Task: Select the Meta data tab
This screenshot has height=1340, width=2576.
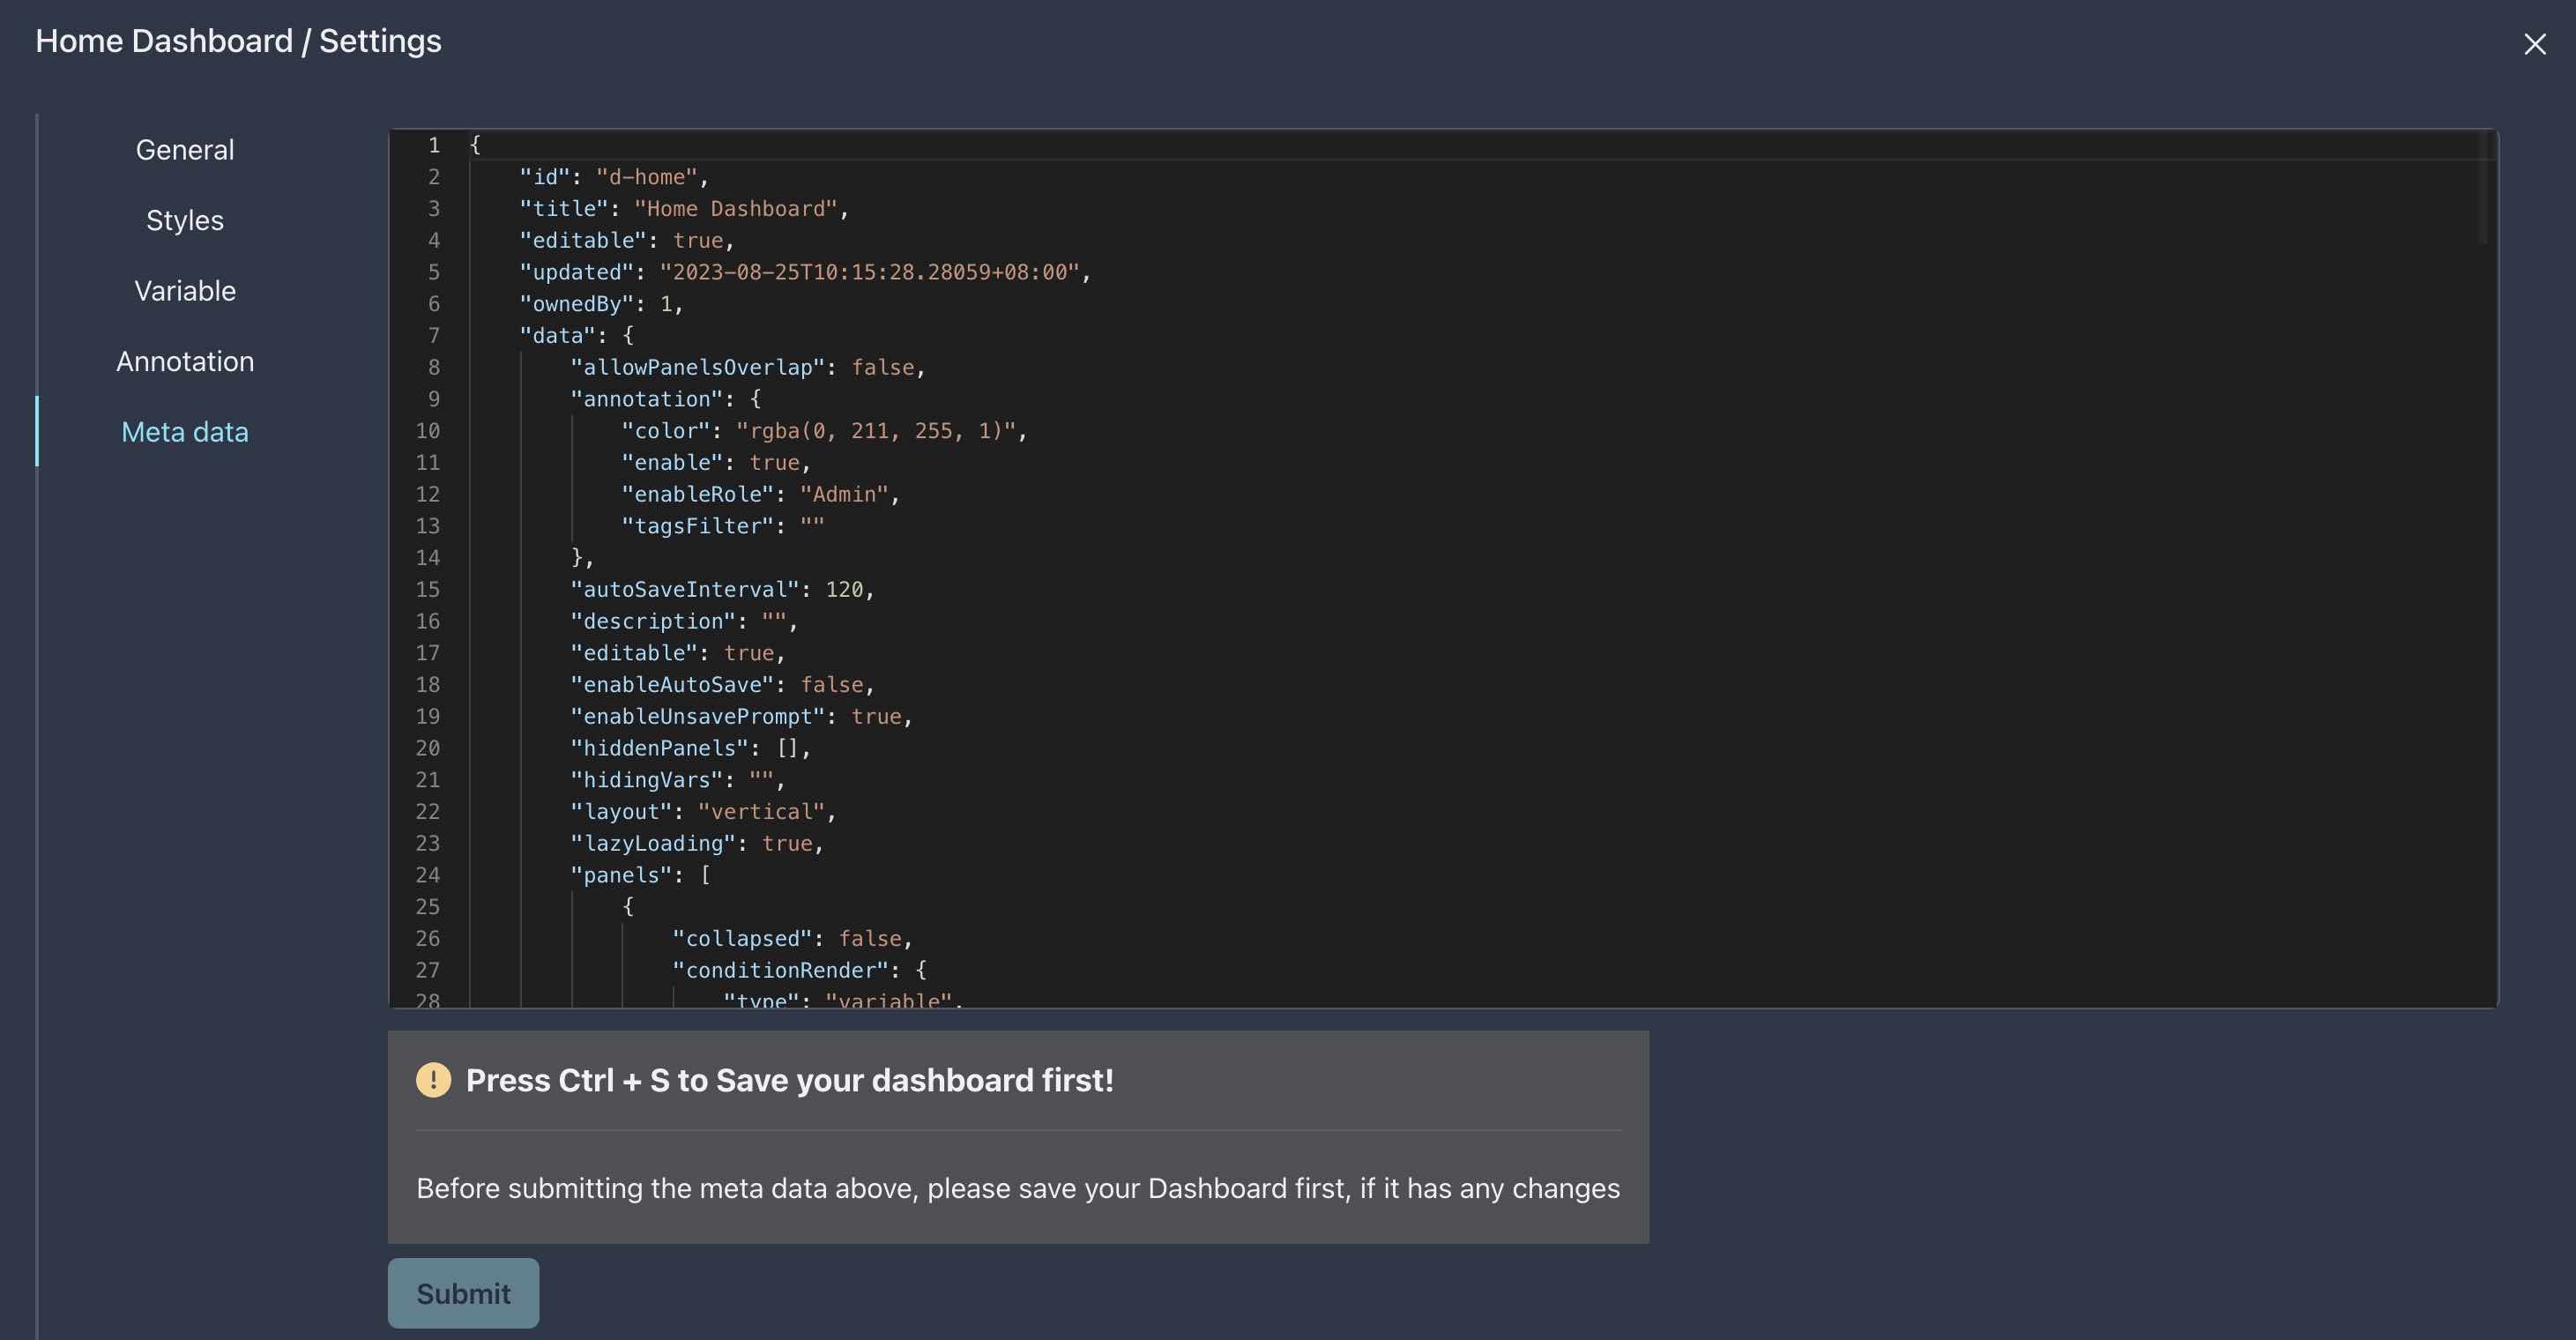Action: pos(185,432)
